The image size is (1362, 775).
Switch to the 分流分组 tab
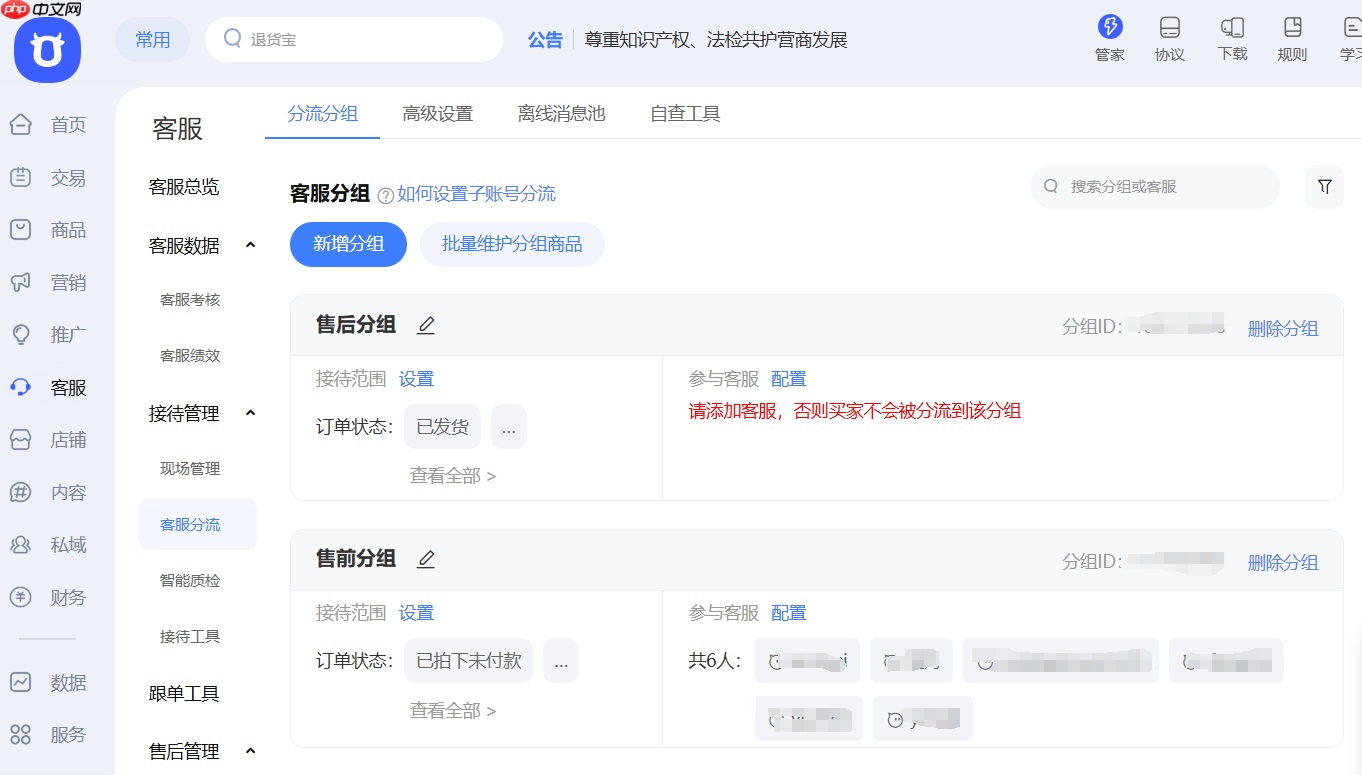tap(322, 114)
